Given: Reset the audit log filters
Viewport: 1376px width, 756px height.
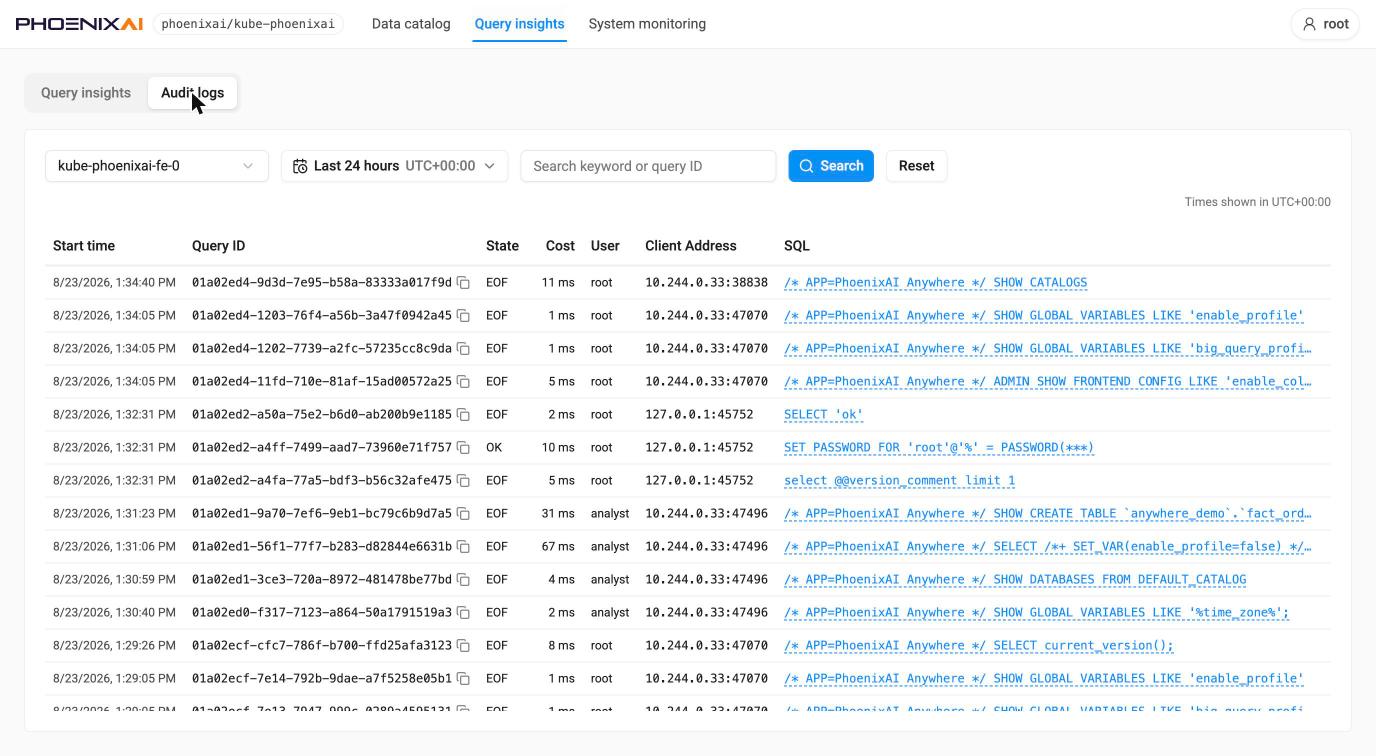Looking at the screenshot, I should click(x=916, y=166).
